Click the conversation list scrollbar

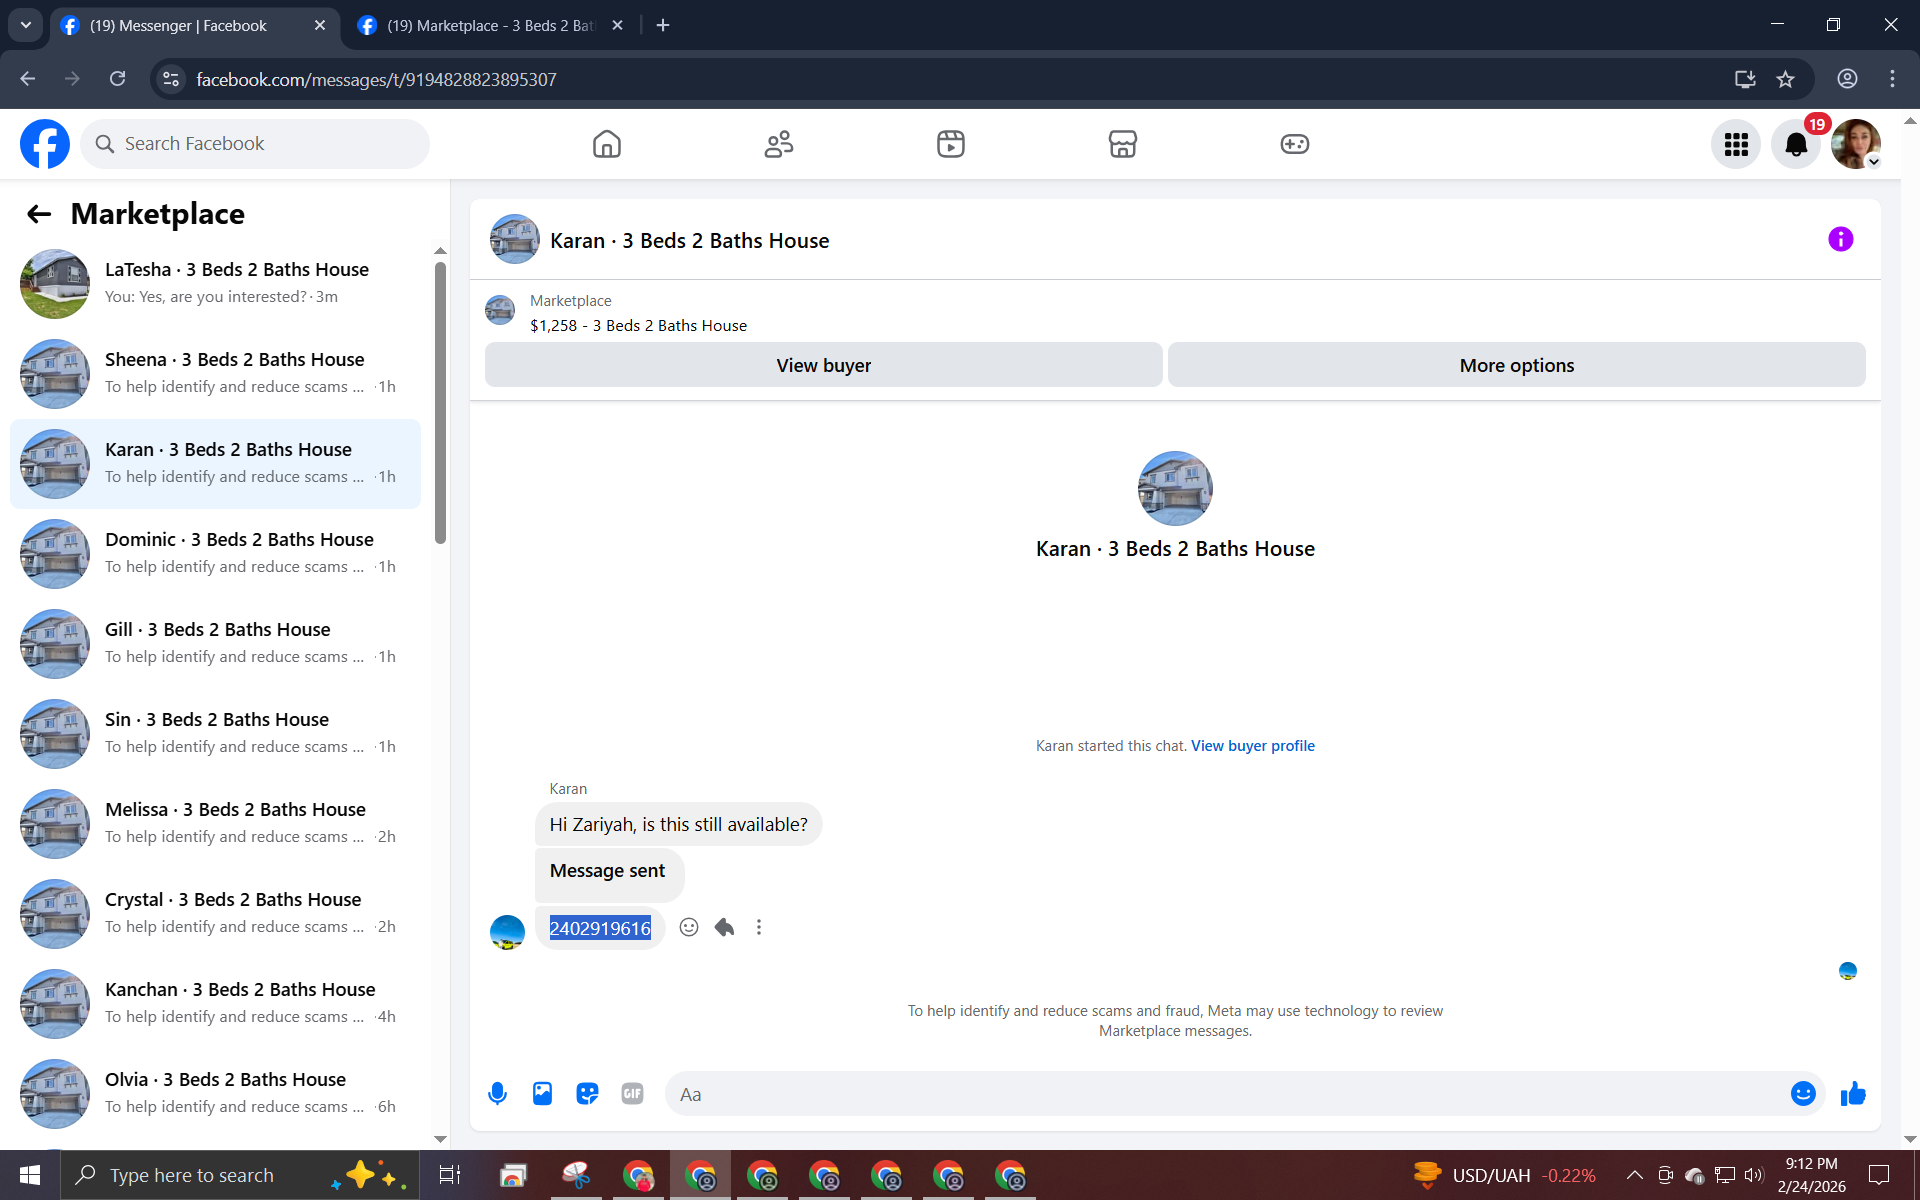point(440,400)
